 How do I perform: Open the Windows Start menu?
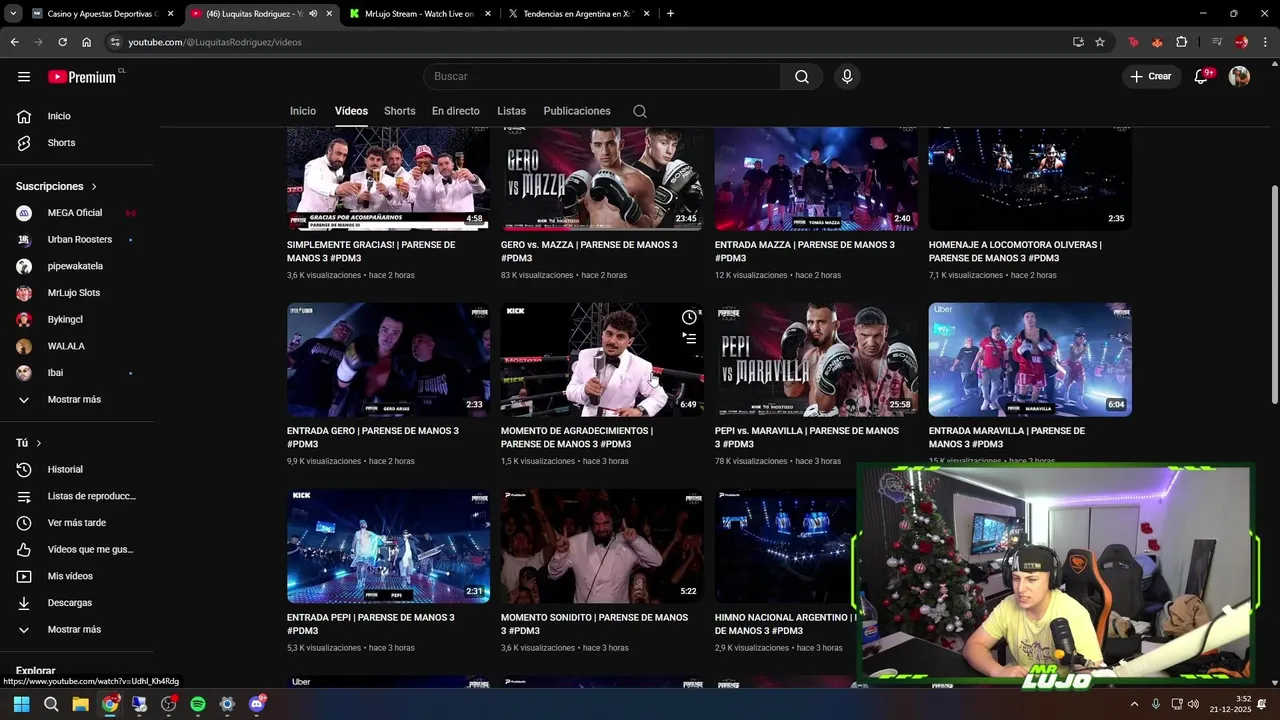pyautogui.click(x=22, y=704)
